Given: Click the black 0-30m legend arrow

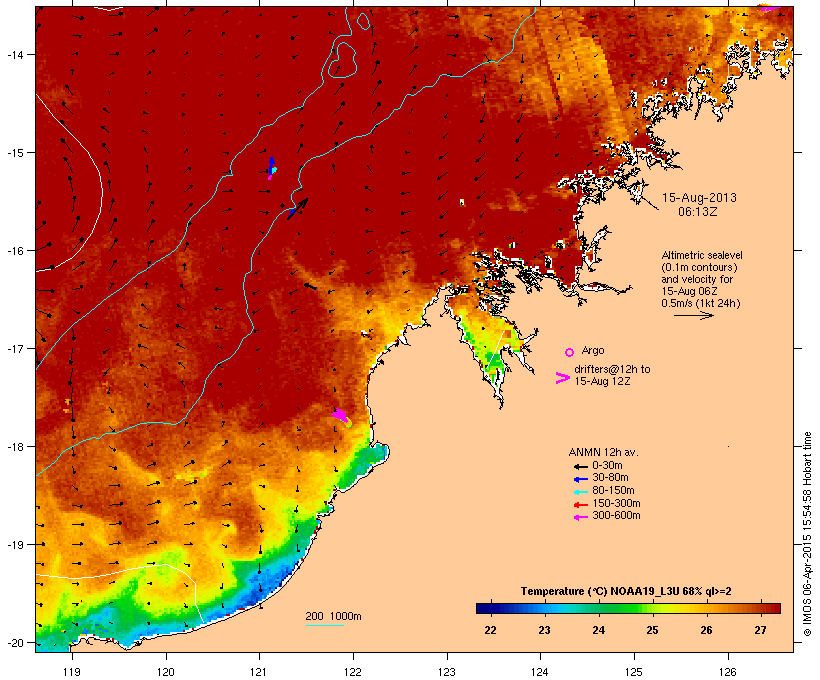Looking at the screenshot, I should coord(580,466).
